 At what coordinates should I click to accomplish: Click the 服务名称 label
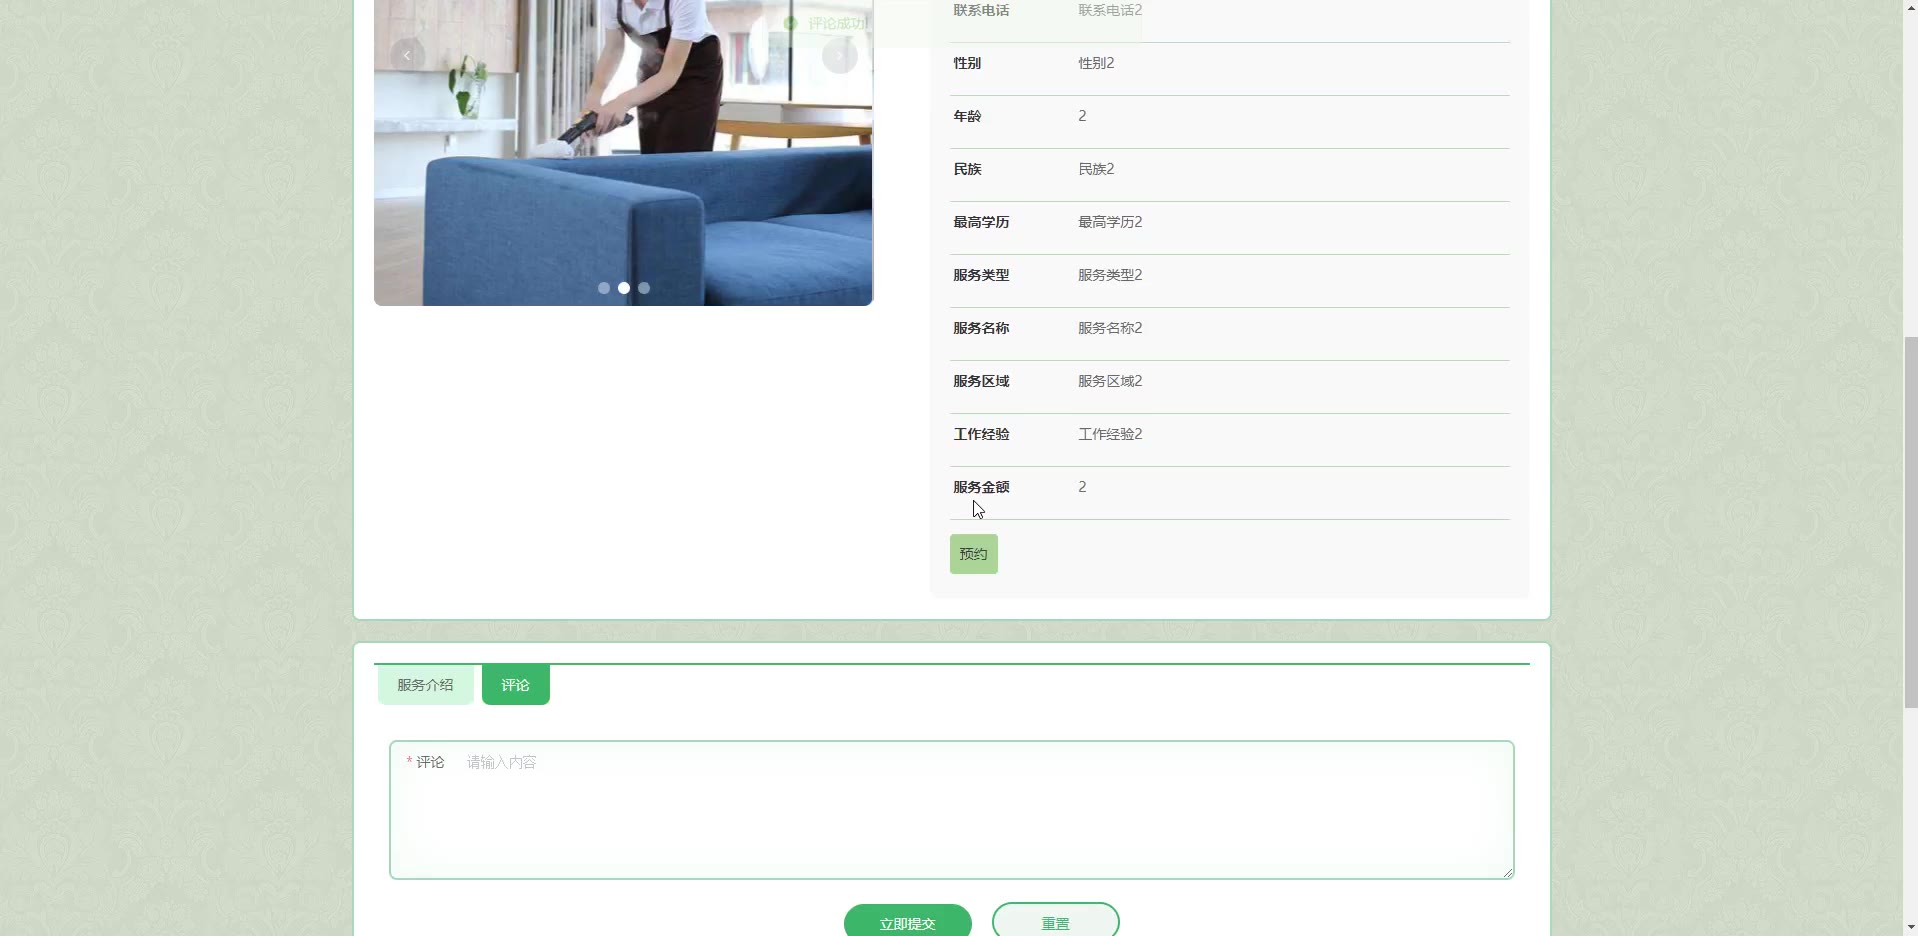pos(981,328)
